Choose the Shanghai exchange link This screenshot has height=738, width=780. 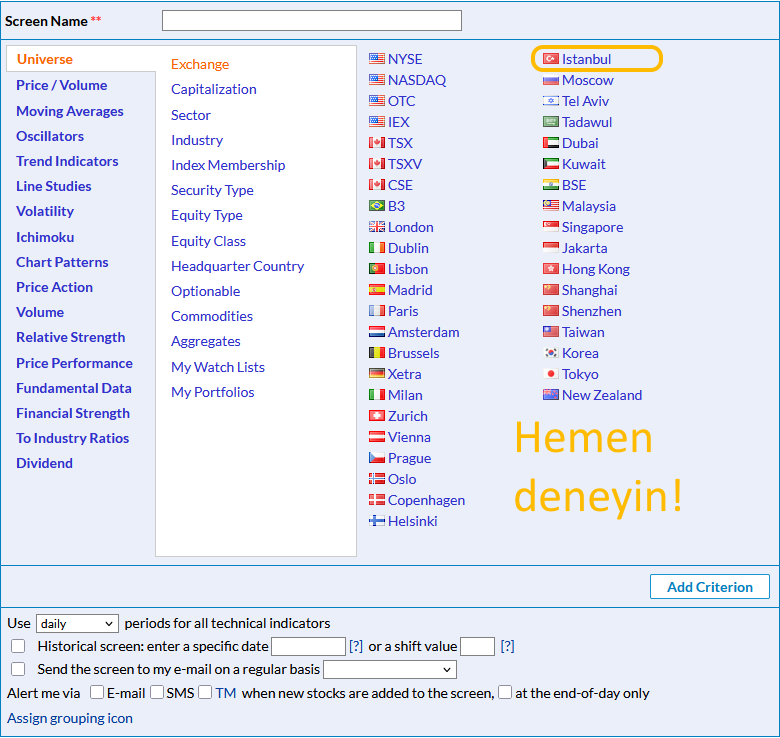(589, 290)
